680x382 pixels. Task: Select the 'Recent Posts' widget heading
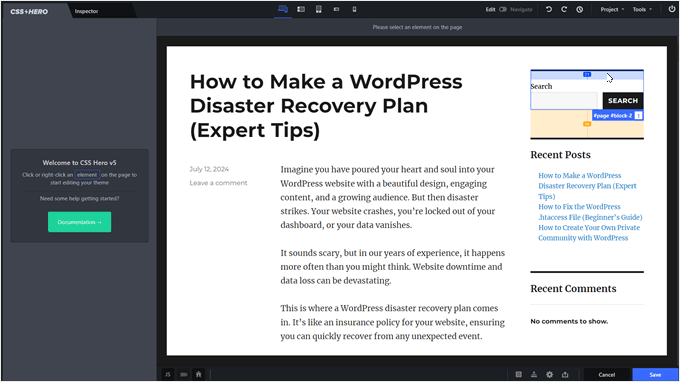click(x=560, y=155)
